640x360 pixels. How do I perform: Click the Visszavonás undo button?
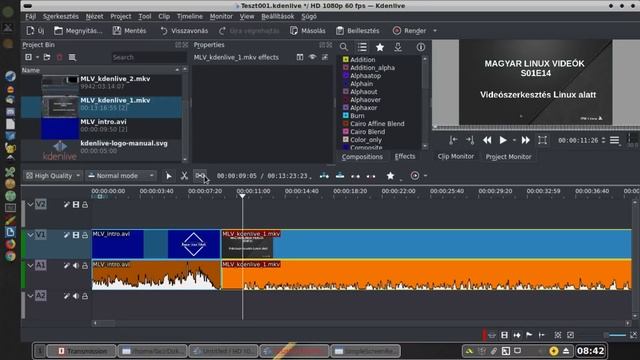coord(184,31)
